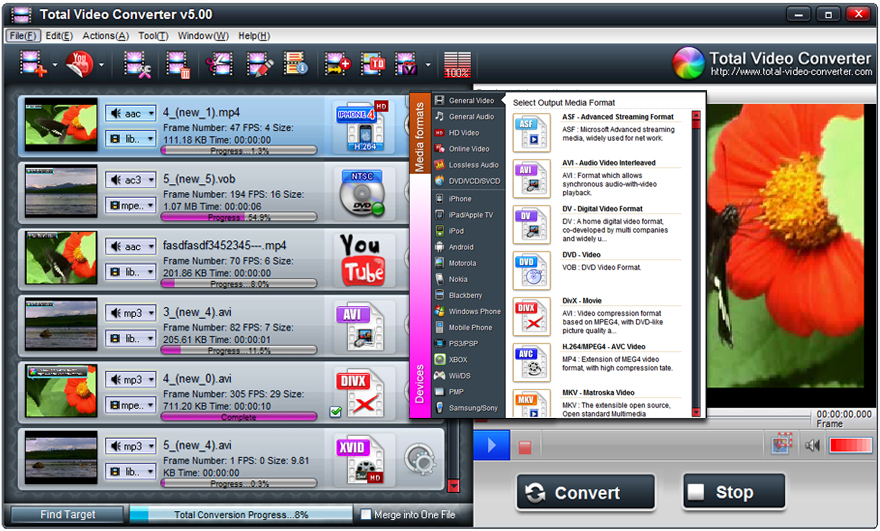Click settings gear icon of 5_(new_4).avi row
880x531 pixels.
(420, 460)
